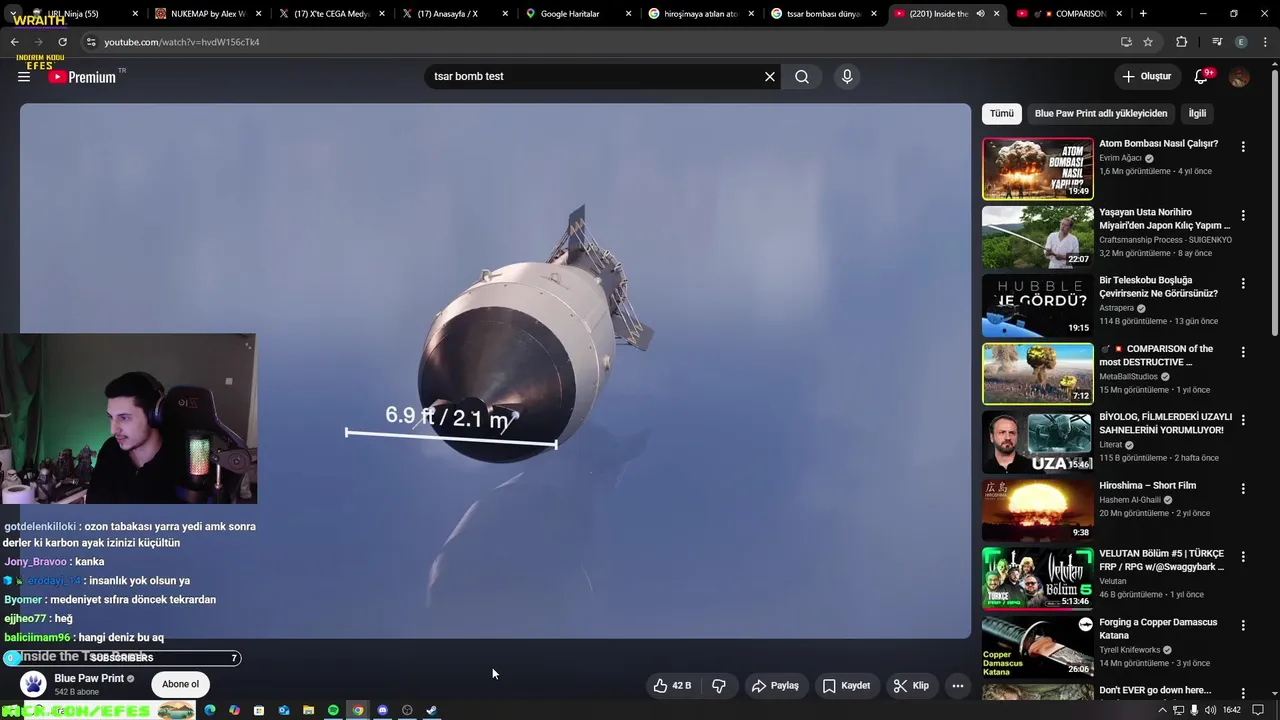
Task: Go to YouTube Premium home logo
Action: [82, 77]
